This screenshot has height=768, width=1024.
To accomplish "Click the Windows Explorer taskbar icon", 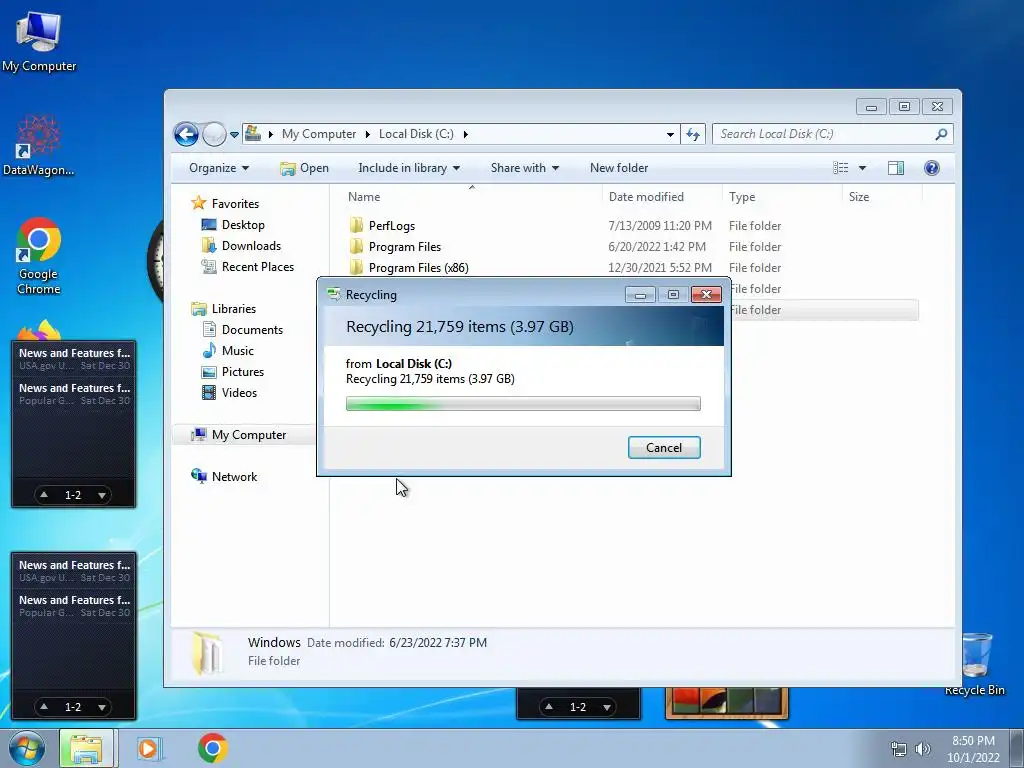I will [x=86, y=748].
